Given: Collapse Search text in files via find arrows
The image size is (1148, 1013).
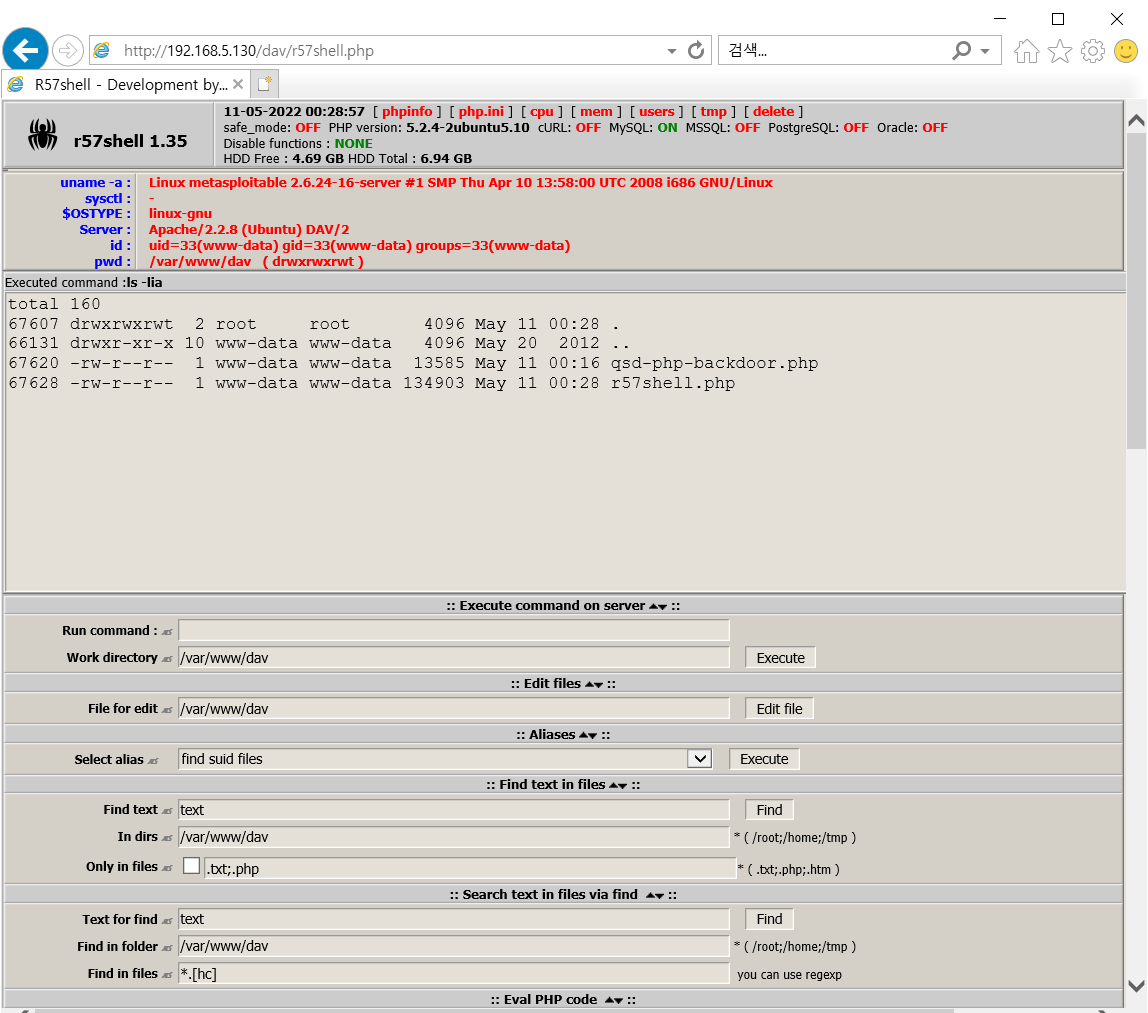Looking at the screenshot, I should [x=655, y=896].
